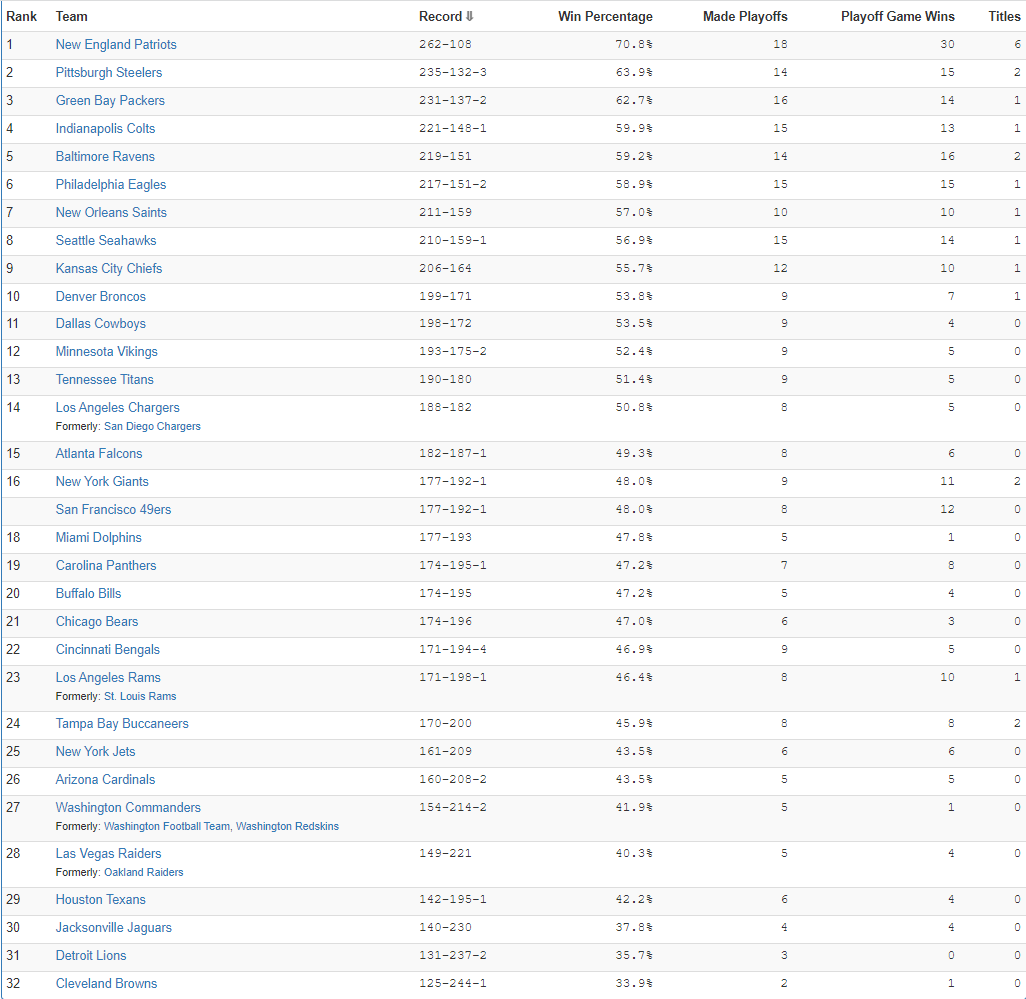Open the New York Giants link
This screenshot has width=1026, height=999.
[102, 482]
